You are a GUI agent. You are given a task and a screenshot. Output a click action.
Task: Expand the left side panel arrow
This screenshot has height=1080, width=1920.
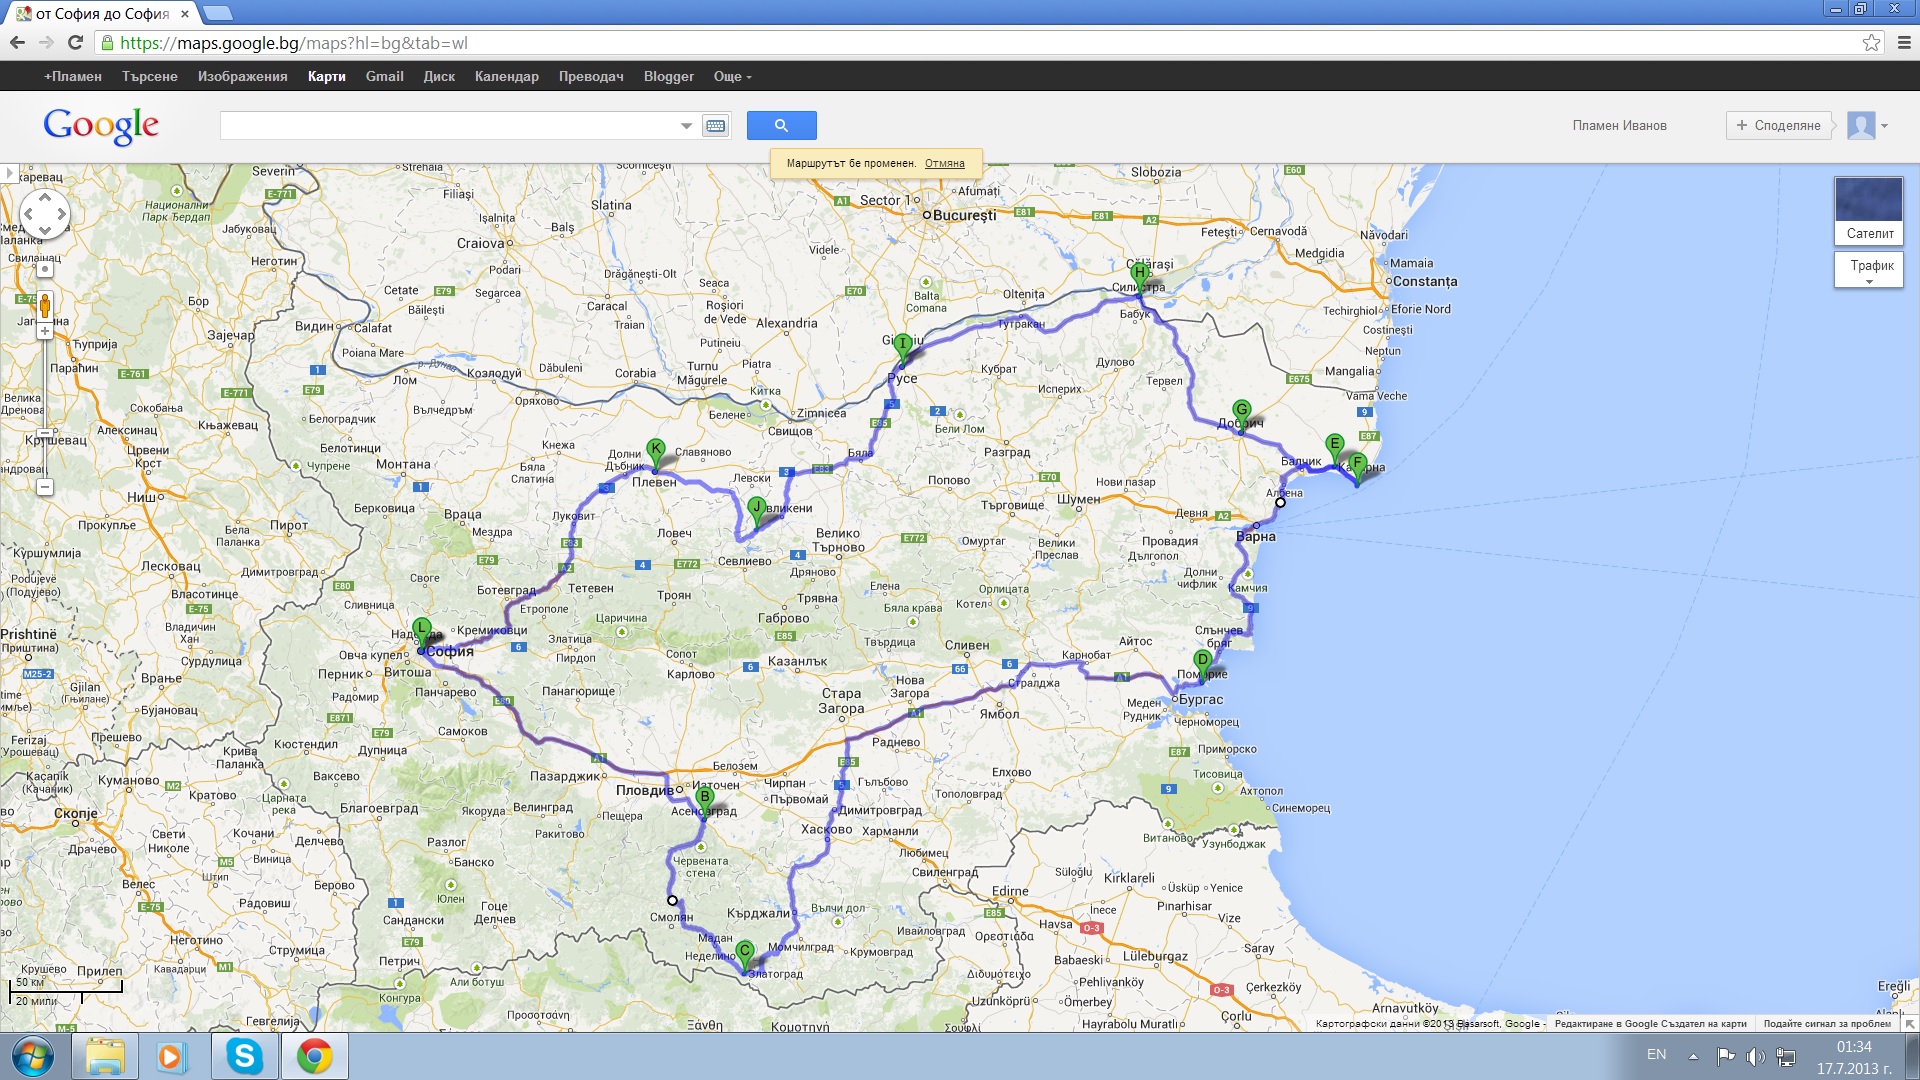click(x=9, y=173)
